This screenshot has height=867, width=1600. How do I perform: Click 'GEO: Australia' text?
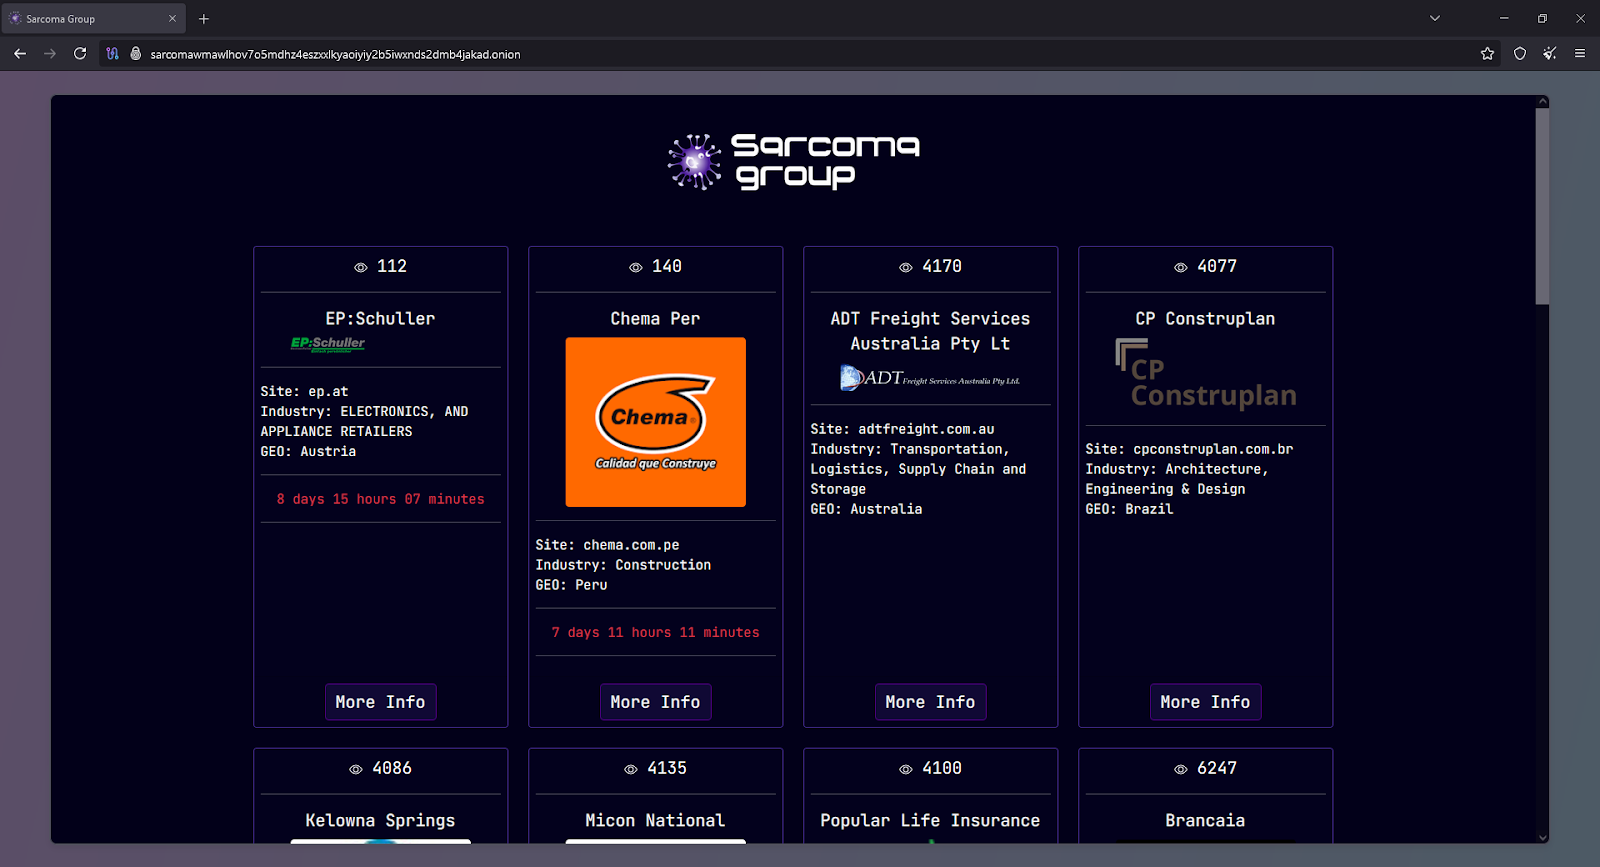(866, 509)
